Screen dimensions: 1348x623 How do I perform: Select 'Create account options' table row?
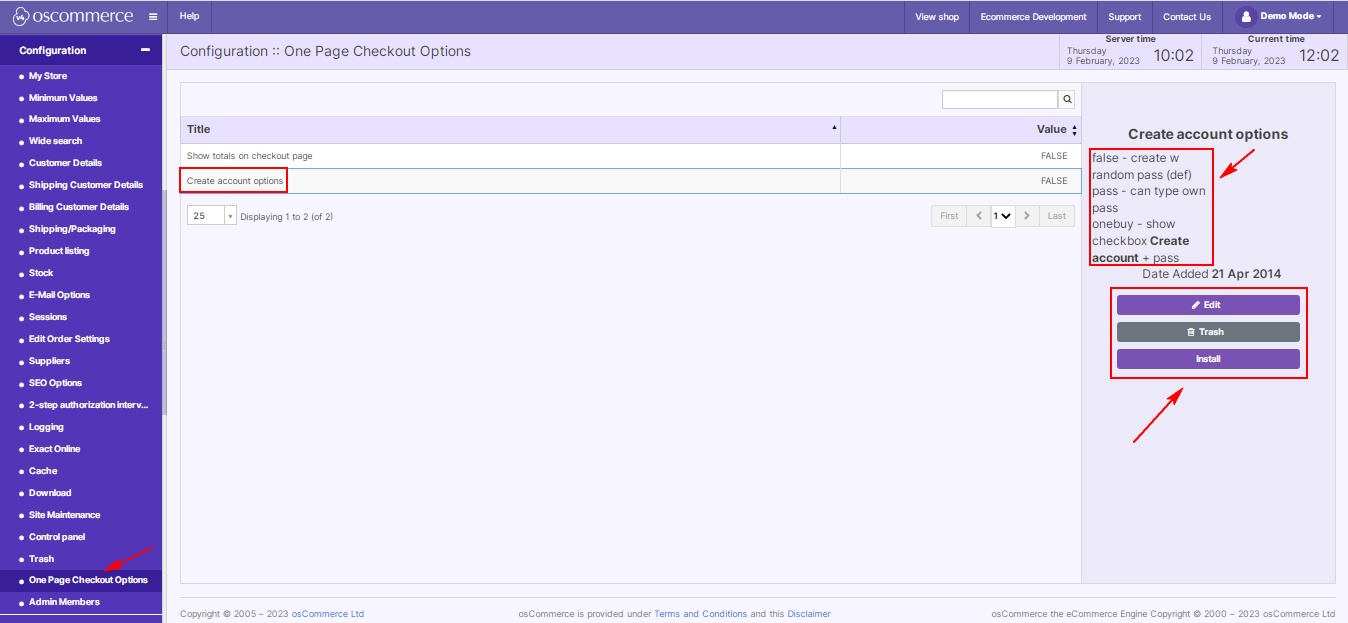coord(631,181)
